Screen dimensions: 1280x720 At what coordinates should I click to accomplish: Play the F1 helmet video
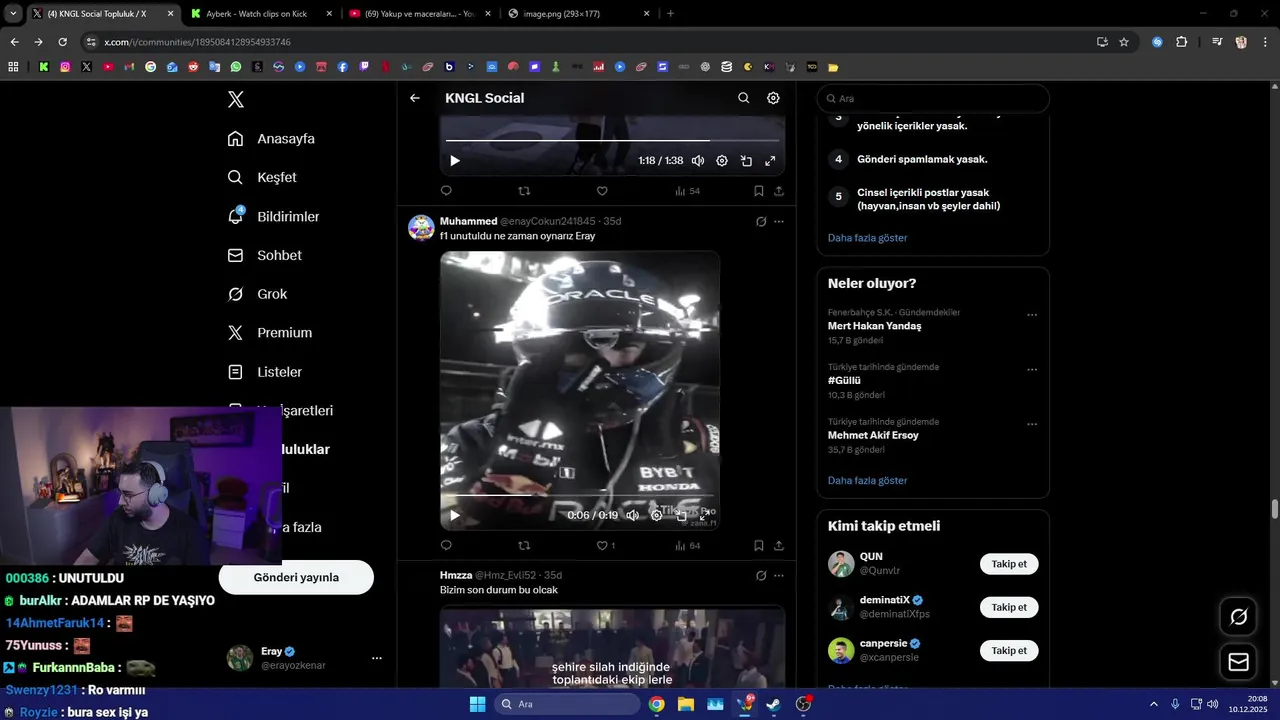[x=455, y=515]
